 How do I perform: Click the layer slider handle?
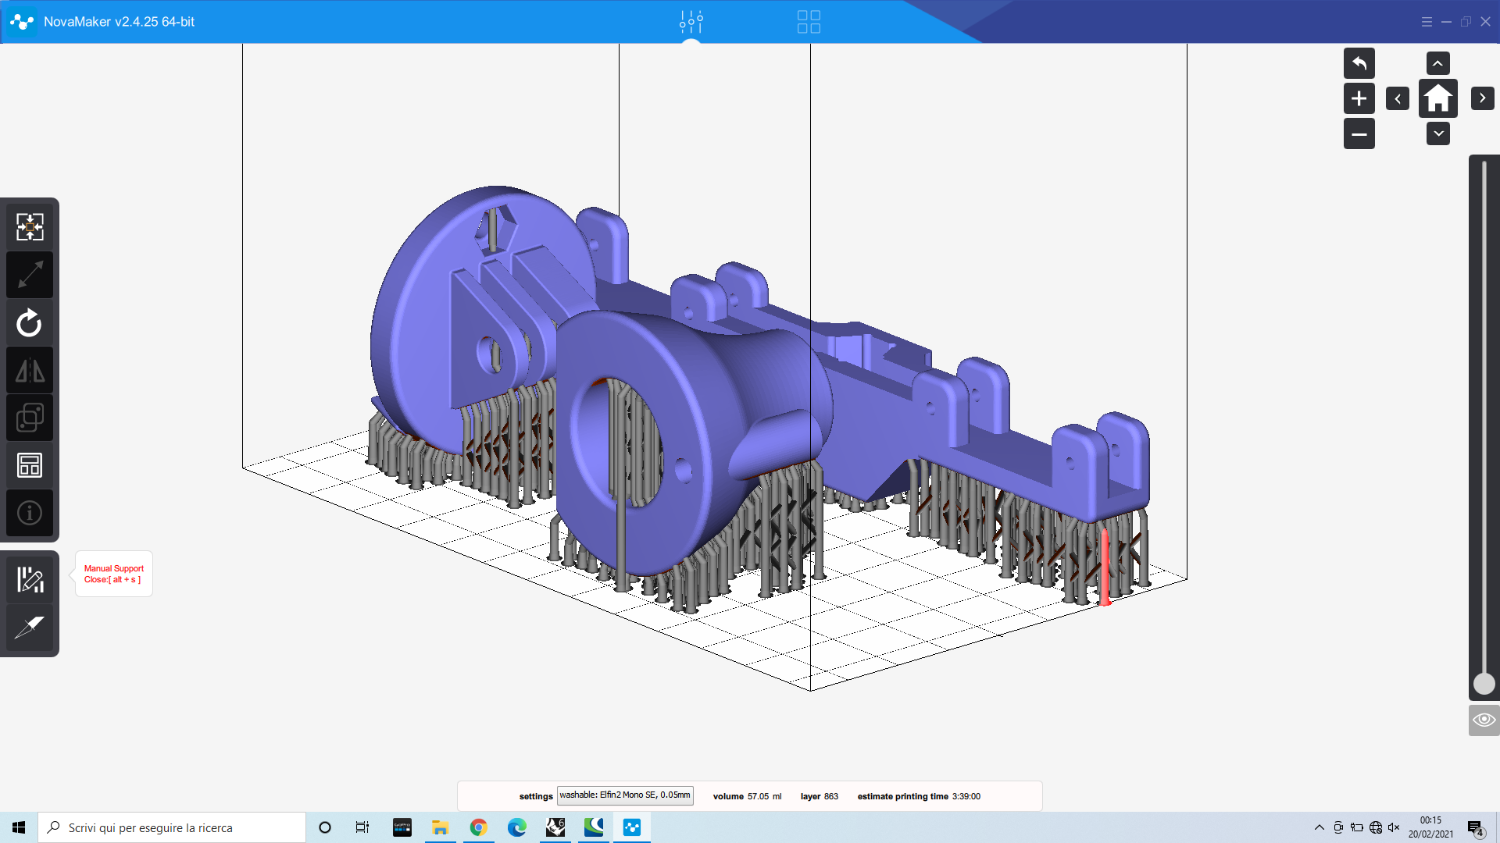tap(1484, 684)
